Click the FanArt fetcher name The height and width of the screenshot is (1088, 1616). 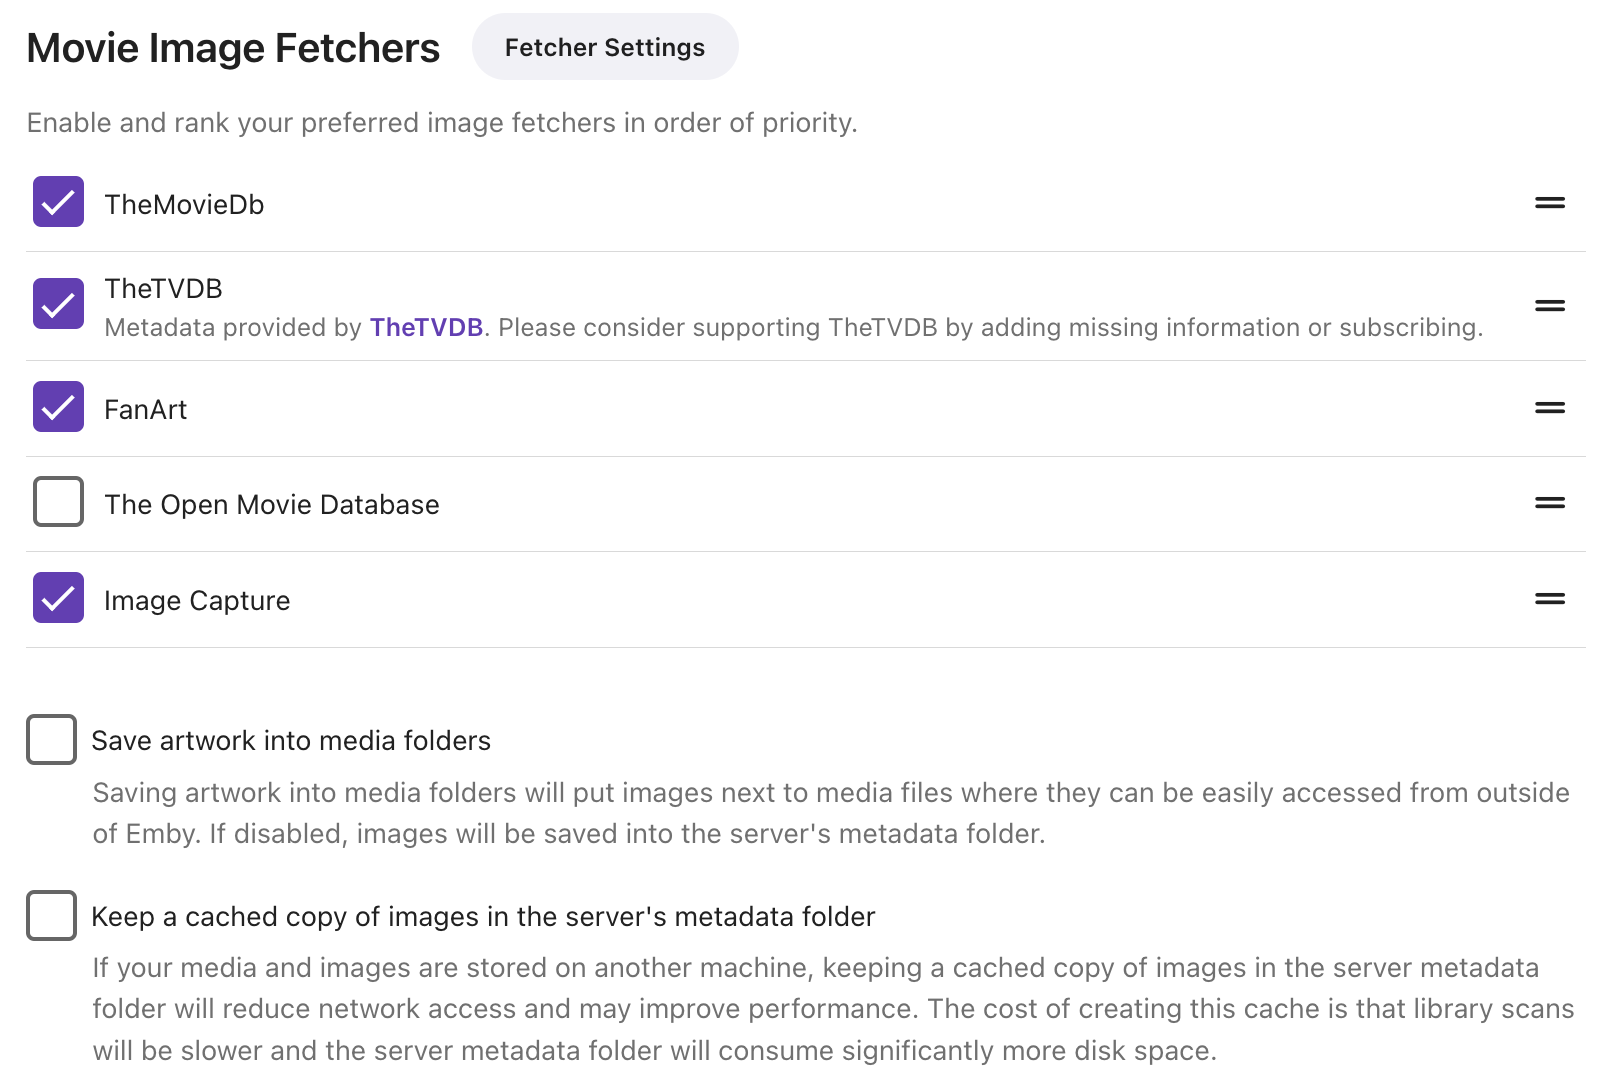coord(146,410)
